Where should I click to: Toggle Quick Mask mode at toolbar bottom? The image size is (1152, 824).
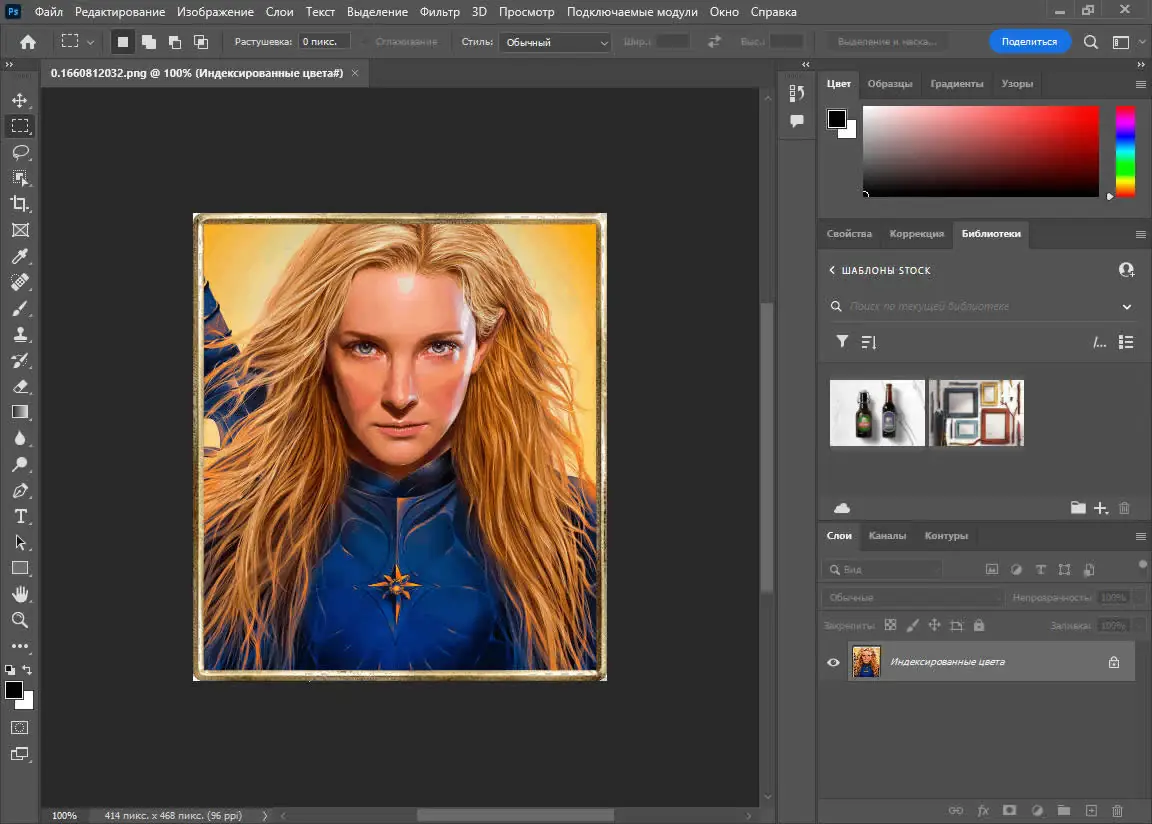pyautogui.click(x=20, y=728)
